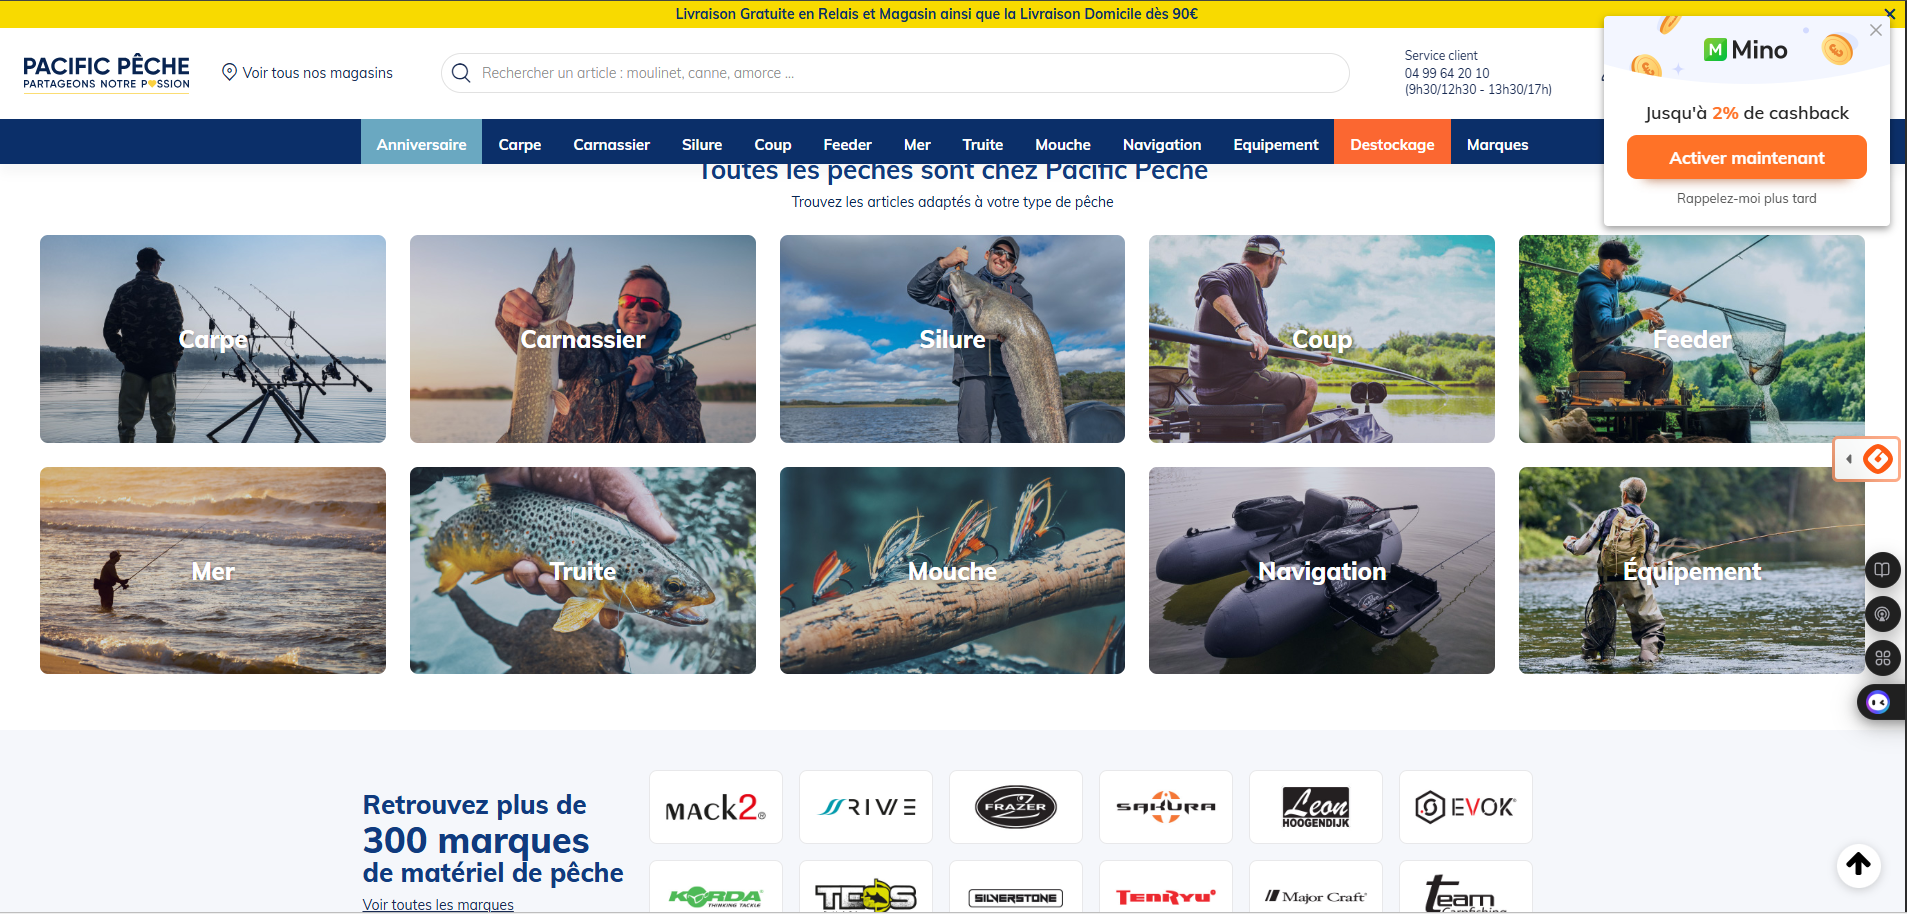Click Rappelez-moi plus tard link
Screen dimensions: 1907x914
click(x=1746, y=198)
